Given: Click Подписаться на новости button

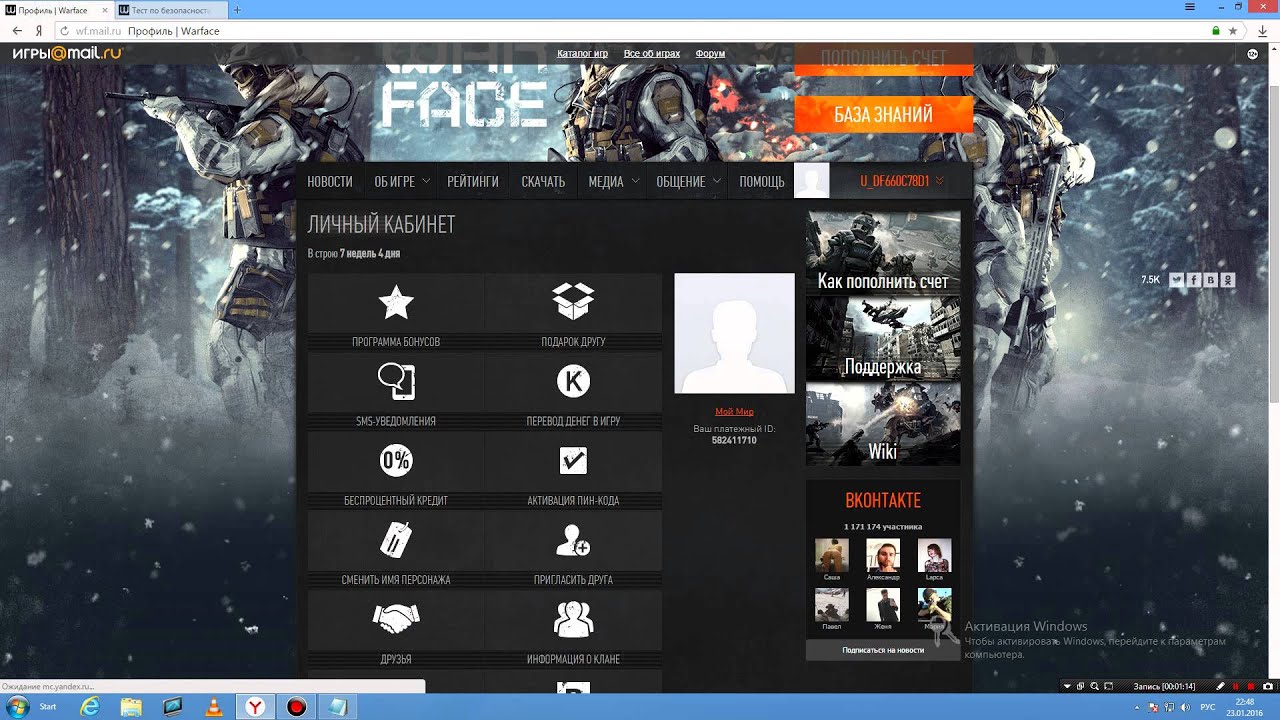Looking at the screenshot, I should pos(883,650).
